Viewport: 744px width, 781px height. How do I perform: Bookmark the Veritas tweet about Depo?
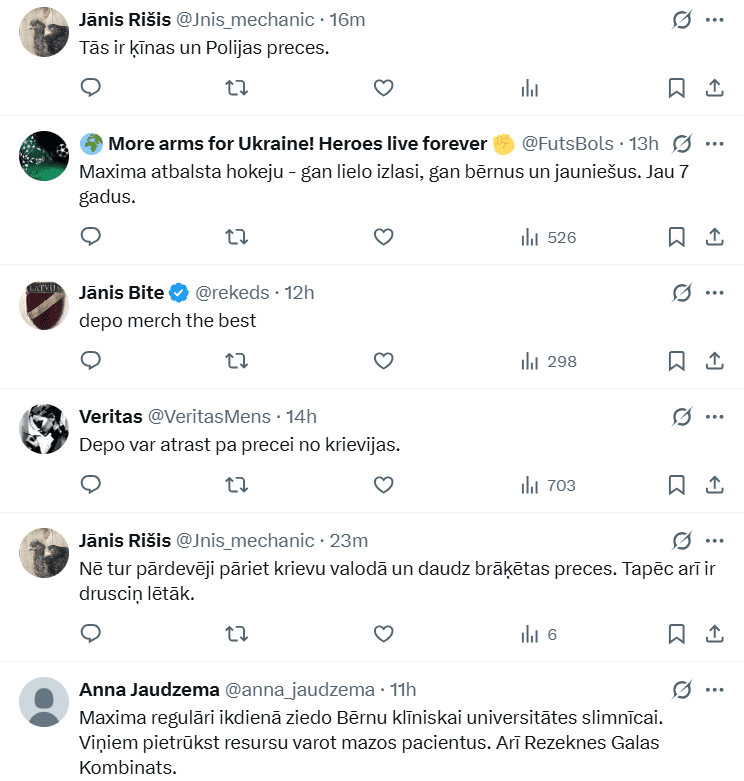[x=676, y=485]
